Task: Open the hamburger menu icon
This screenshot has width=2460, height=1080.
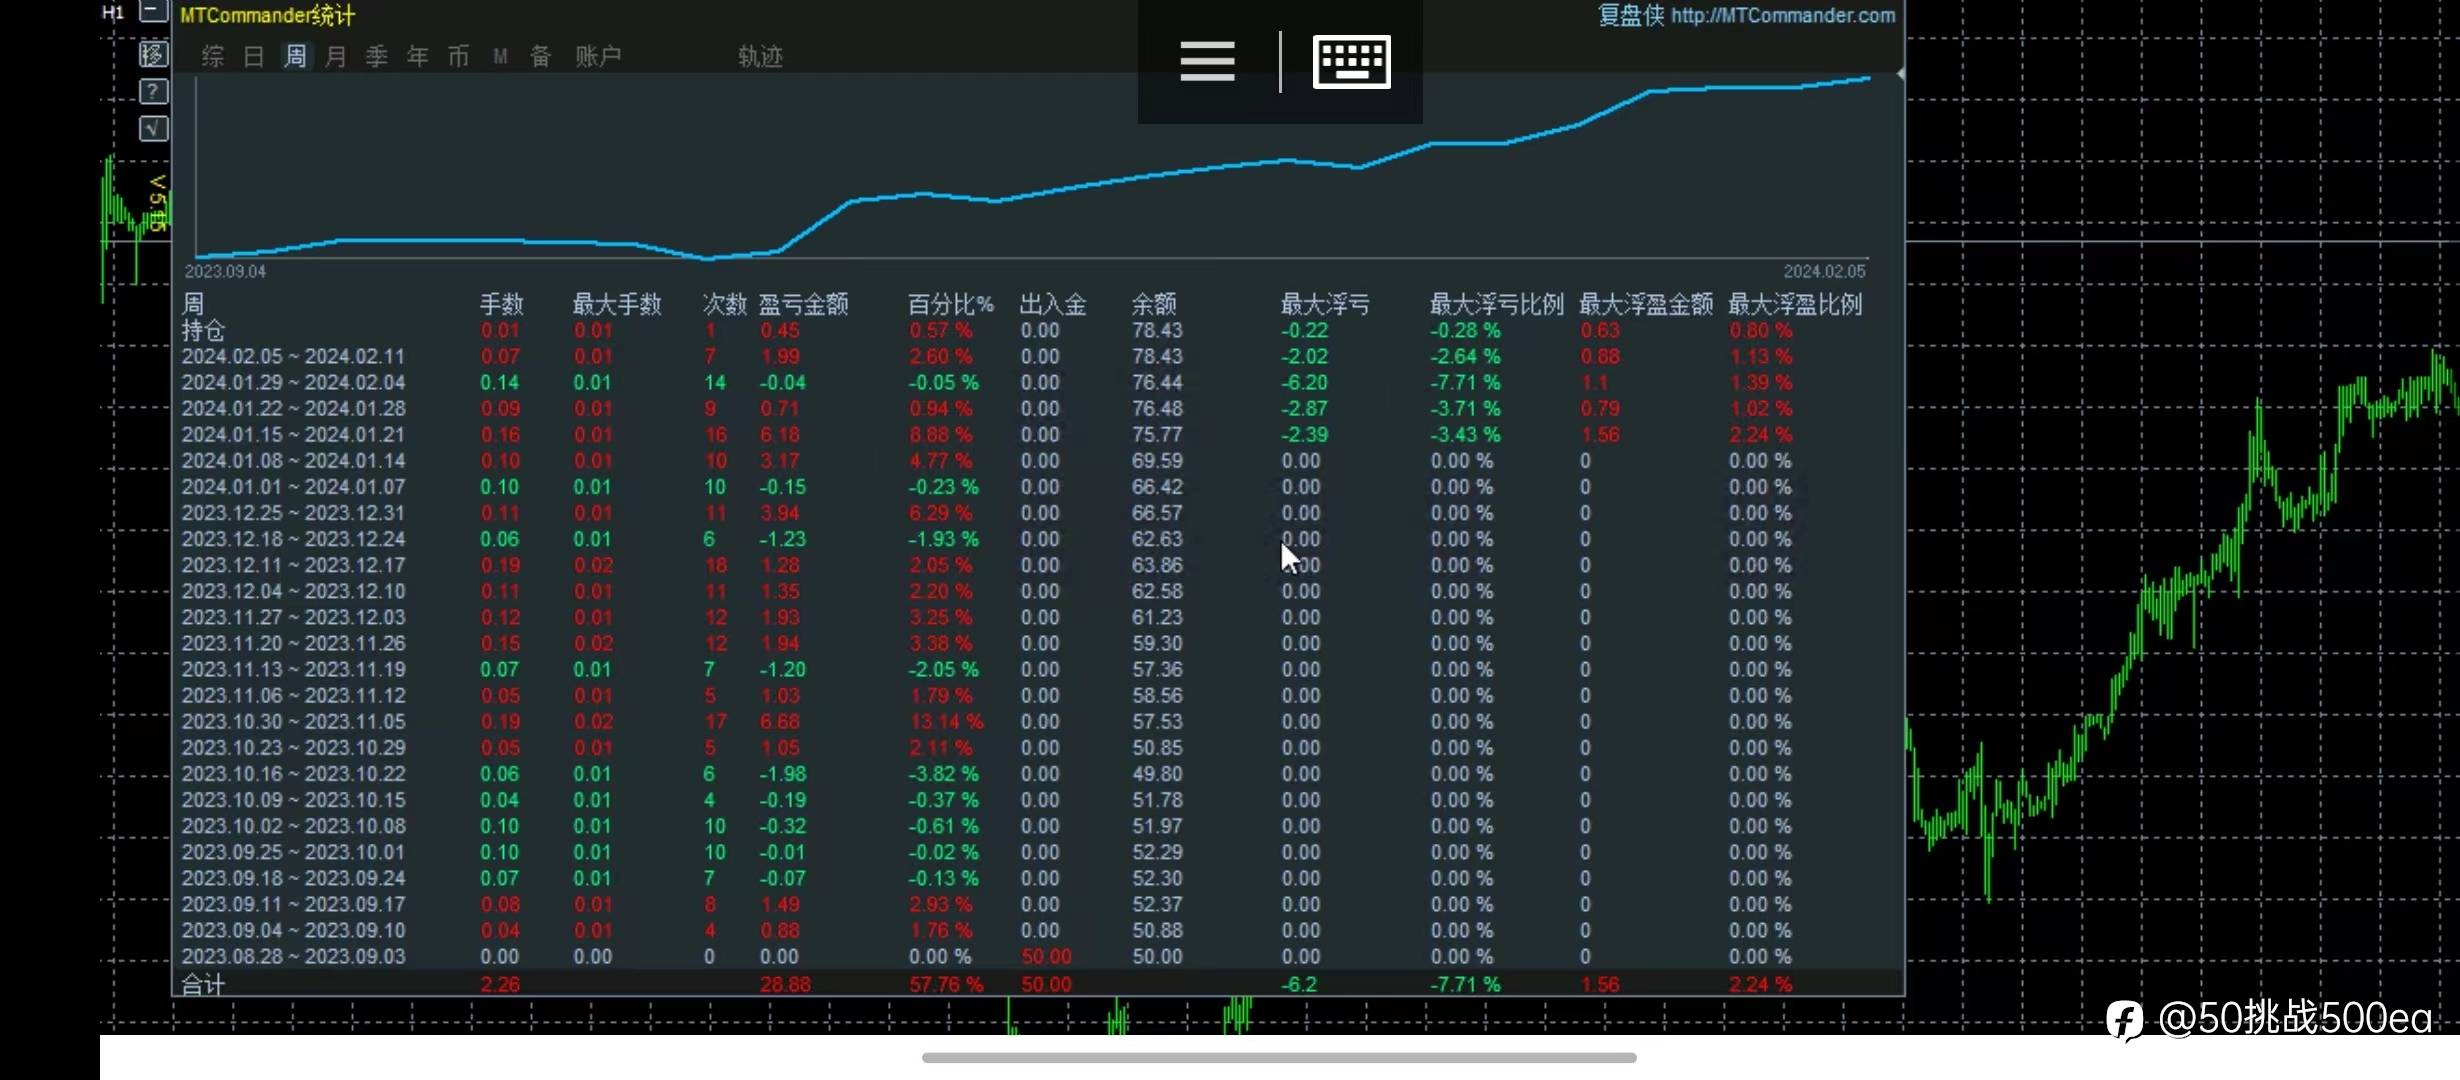Action: [1207, 61]
